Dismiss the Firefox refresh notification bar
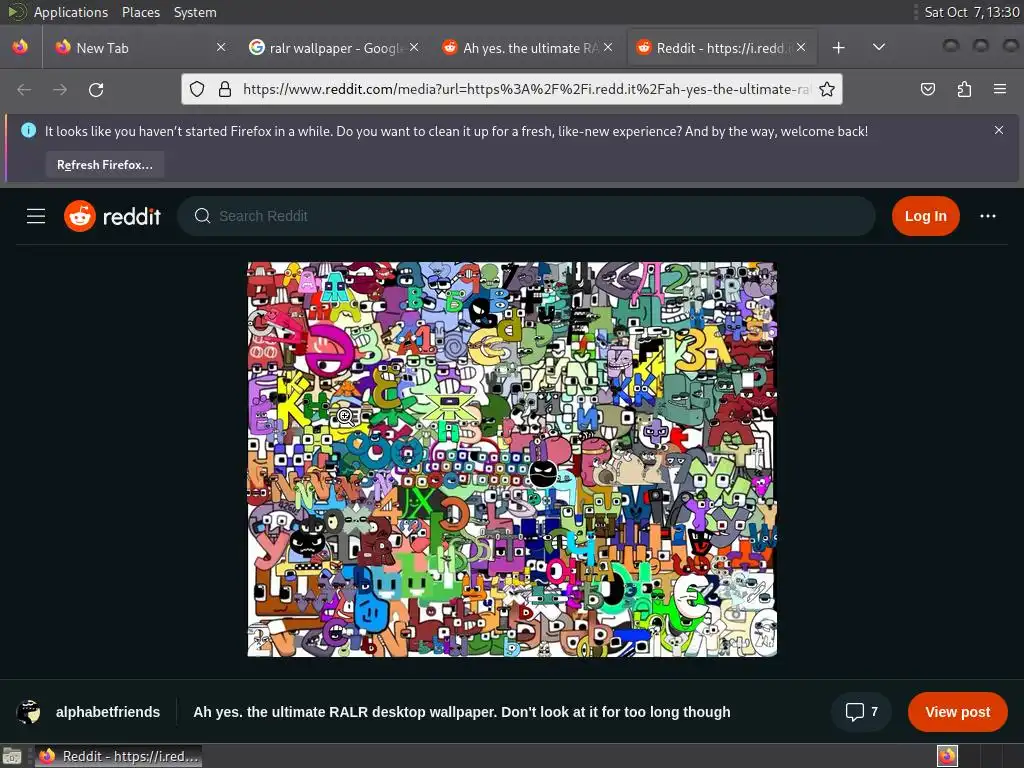Screen dimensions: 1024x768 pyautogui.click(x=999, y=130)
